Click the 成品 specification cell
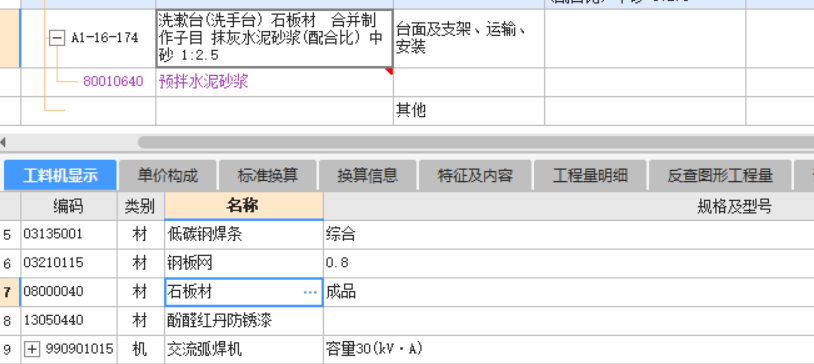The width and height of the screenshot is (814, 364). pyautogui.click(x=568, y=292)
